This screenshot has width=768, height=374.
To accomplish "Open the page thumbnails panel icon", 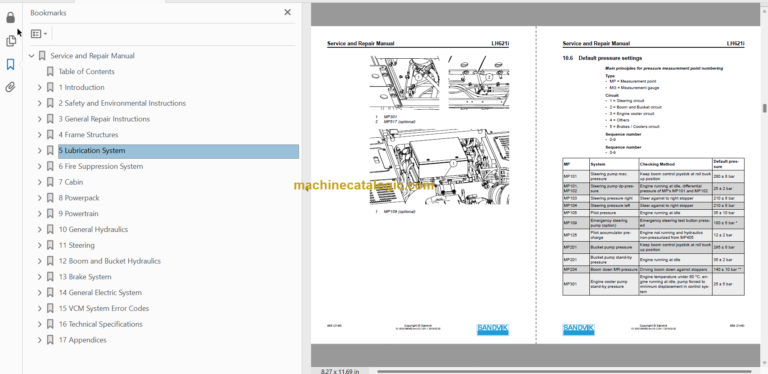I will pos(10,41).
